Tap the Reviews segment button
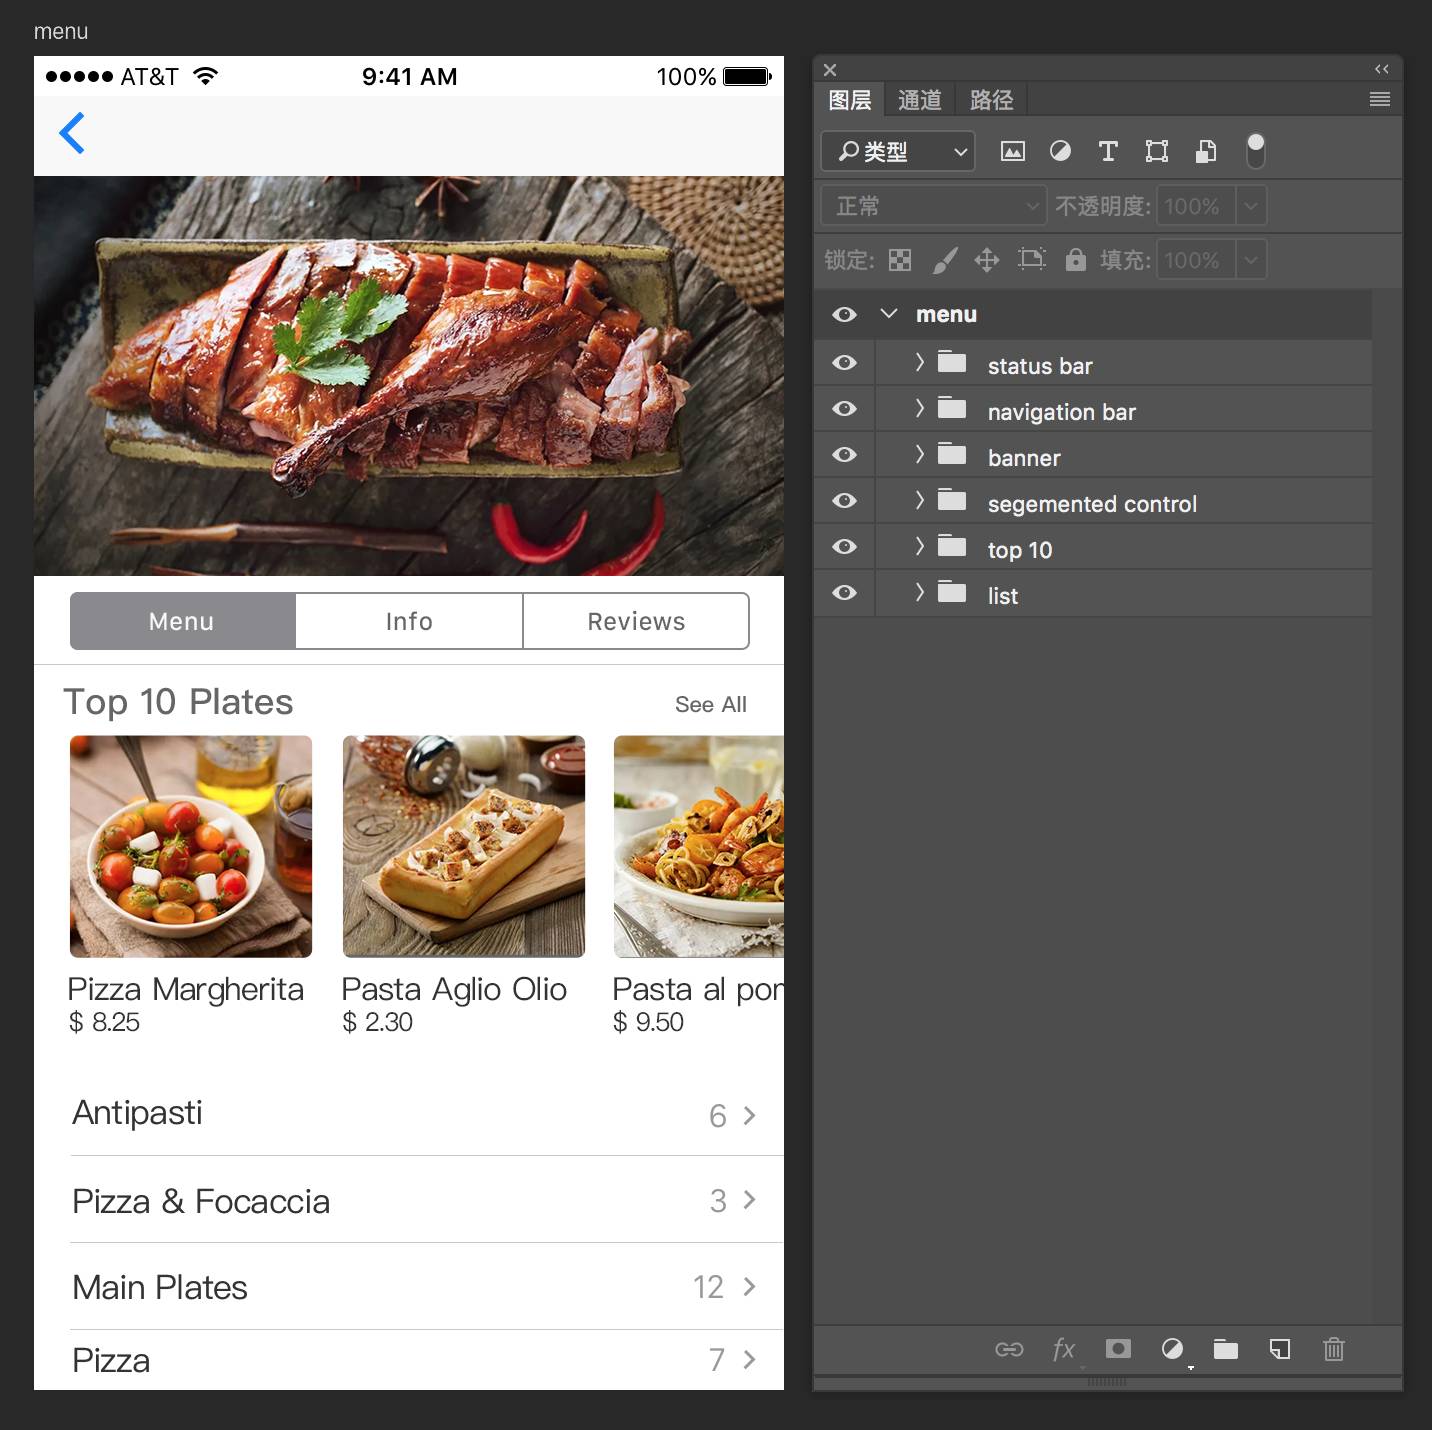The height and width of the screenshot is (1430, 1432). [636, 621]
